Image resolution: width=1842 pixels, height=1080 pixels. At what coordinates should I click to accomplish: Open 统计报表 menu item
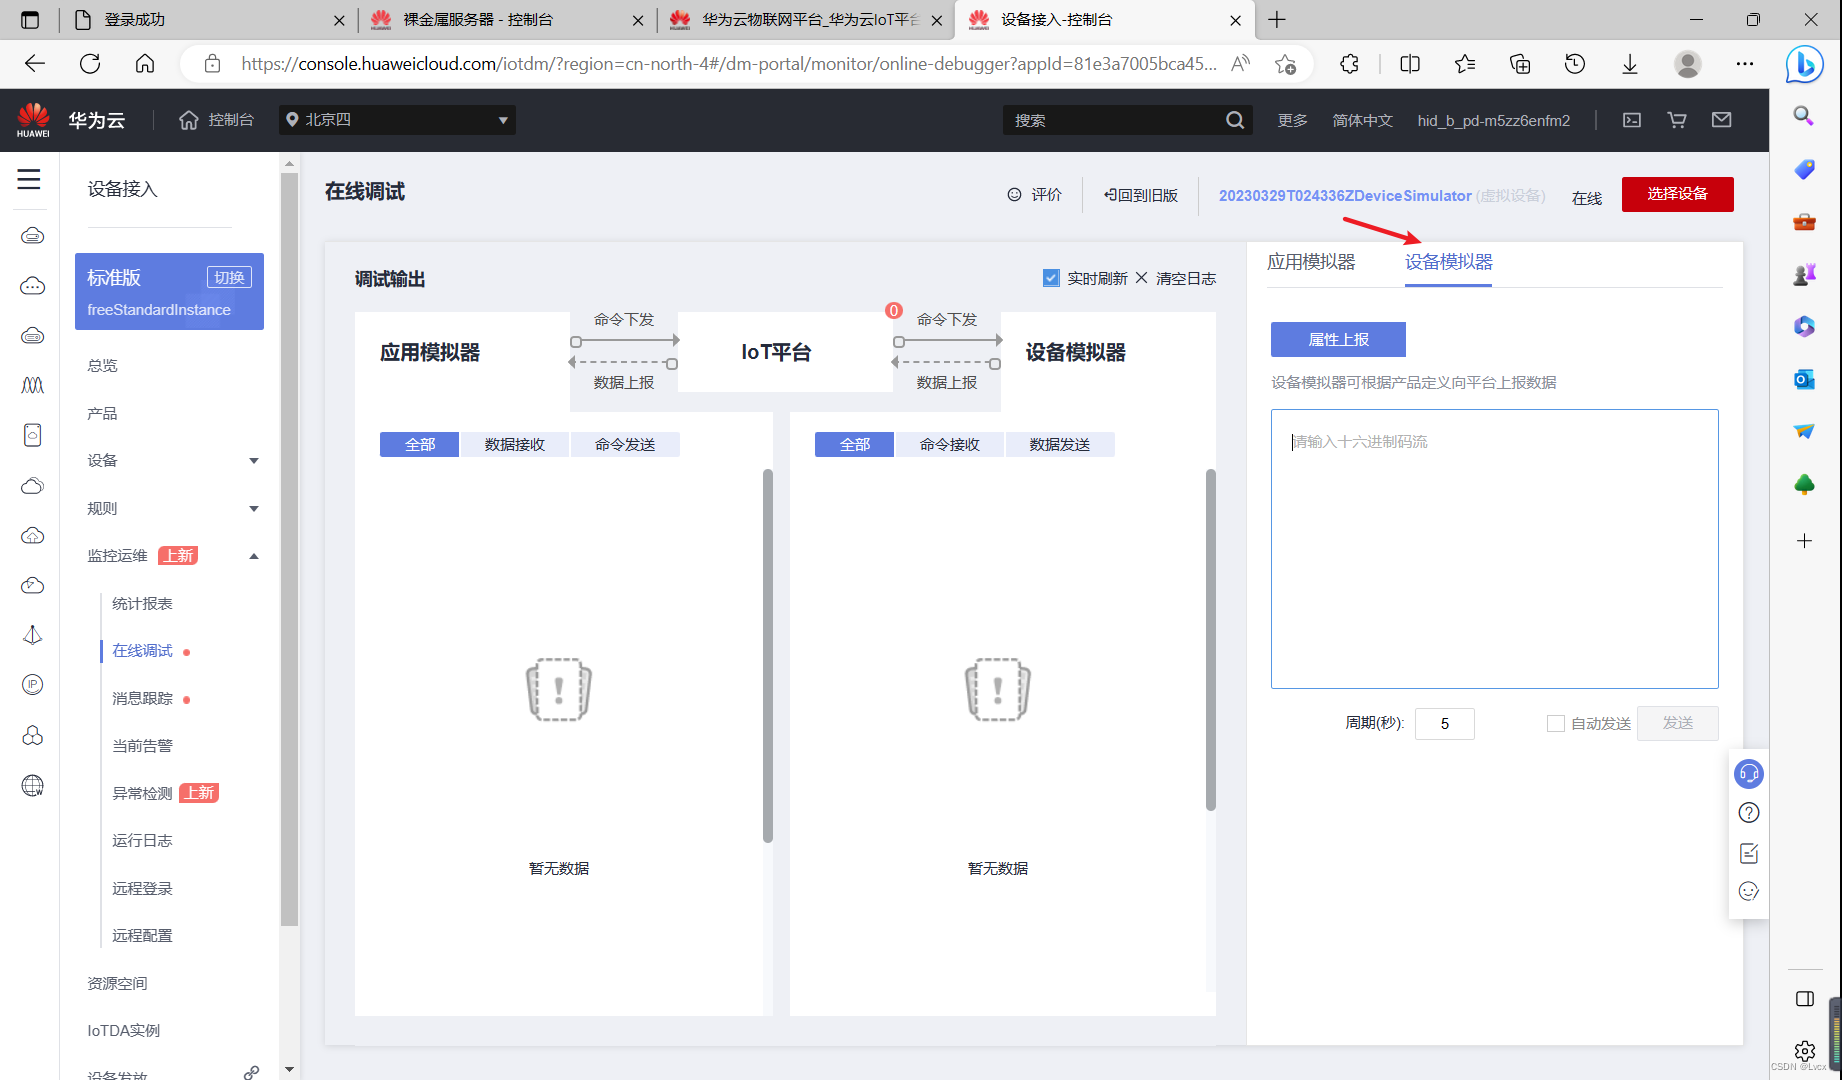(142, 603)
